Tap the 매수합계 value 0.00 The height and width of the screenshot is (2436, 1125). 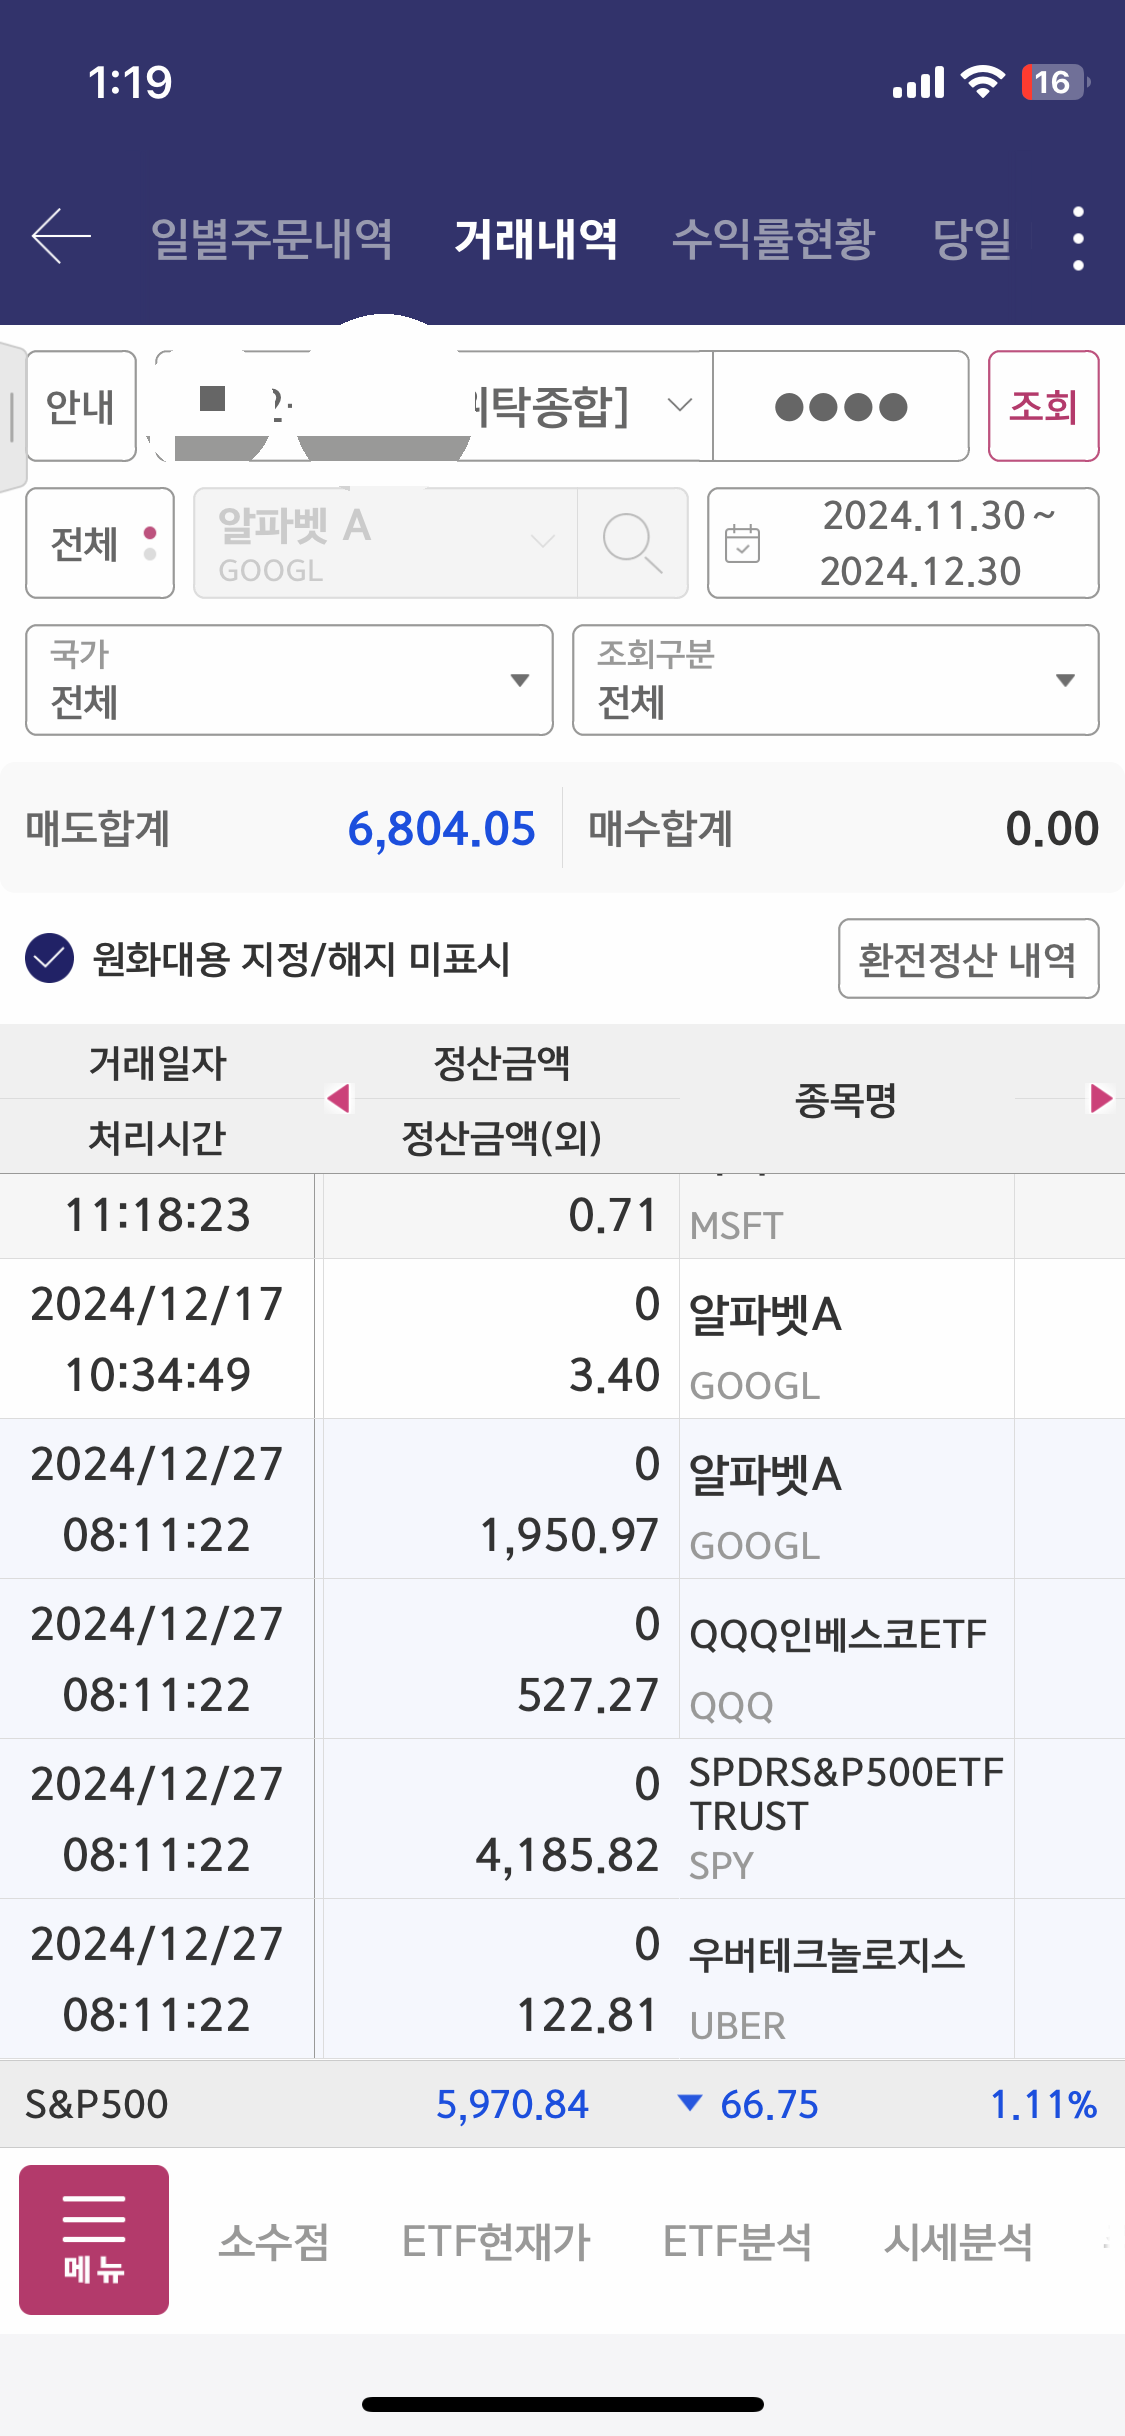1052,828
